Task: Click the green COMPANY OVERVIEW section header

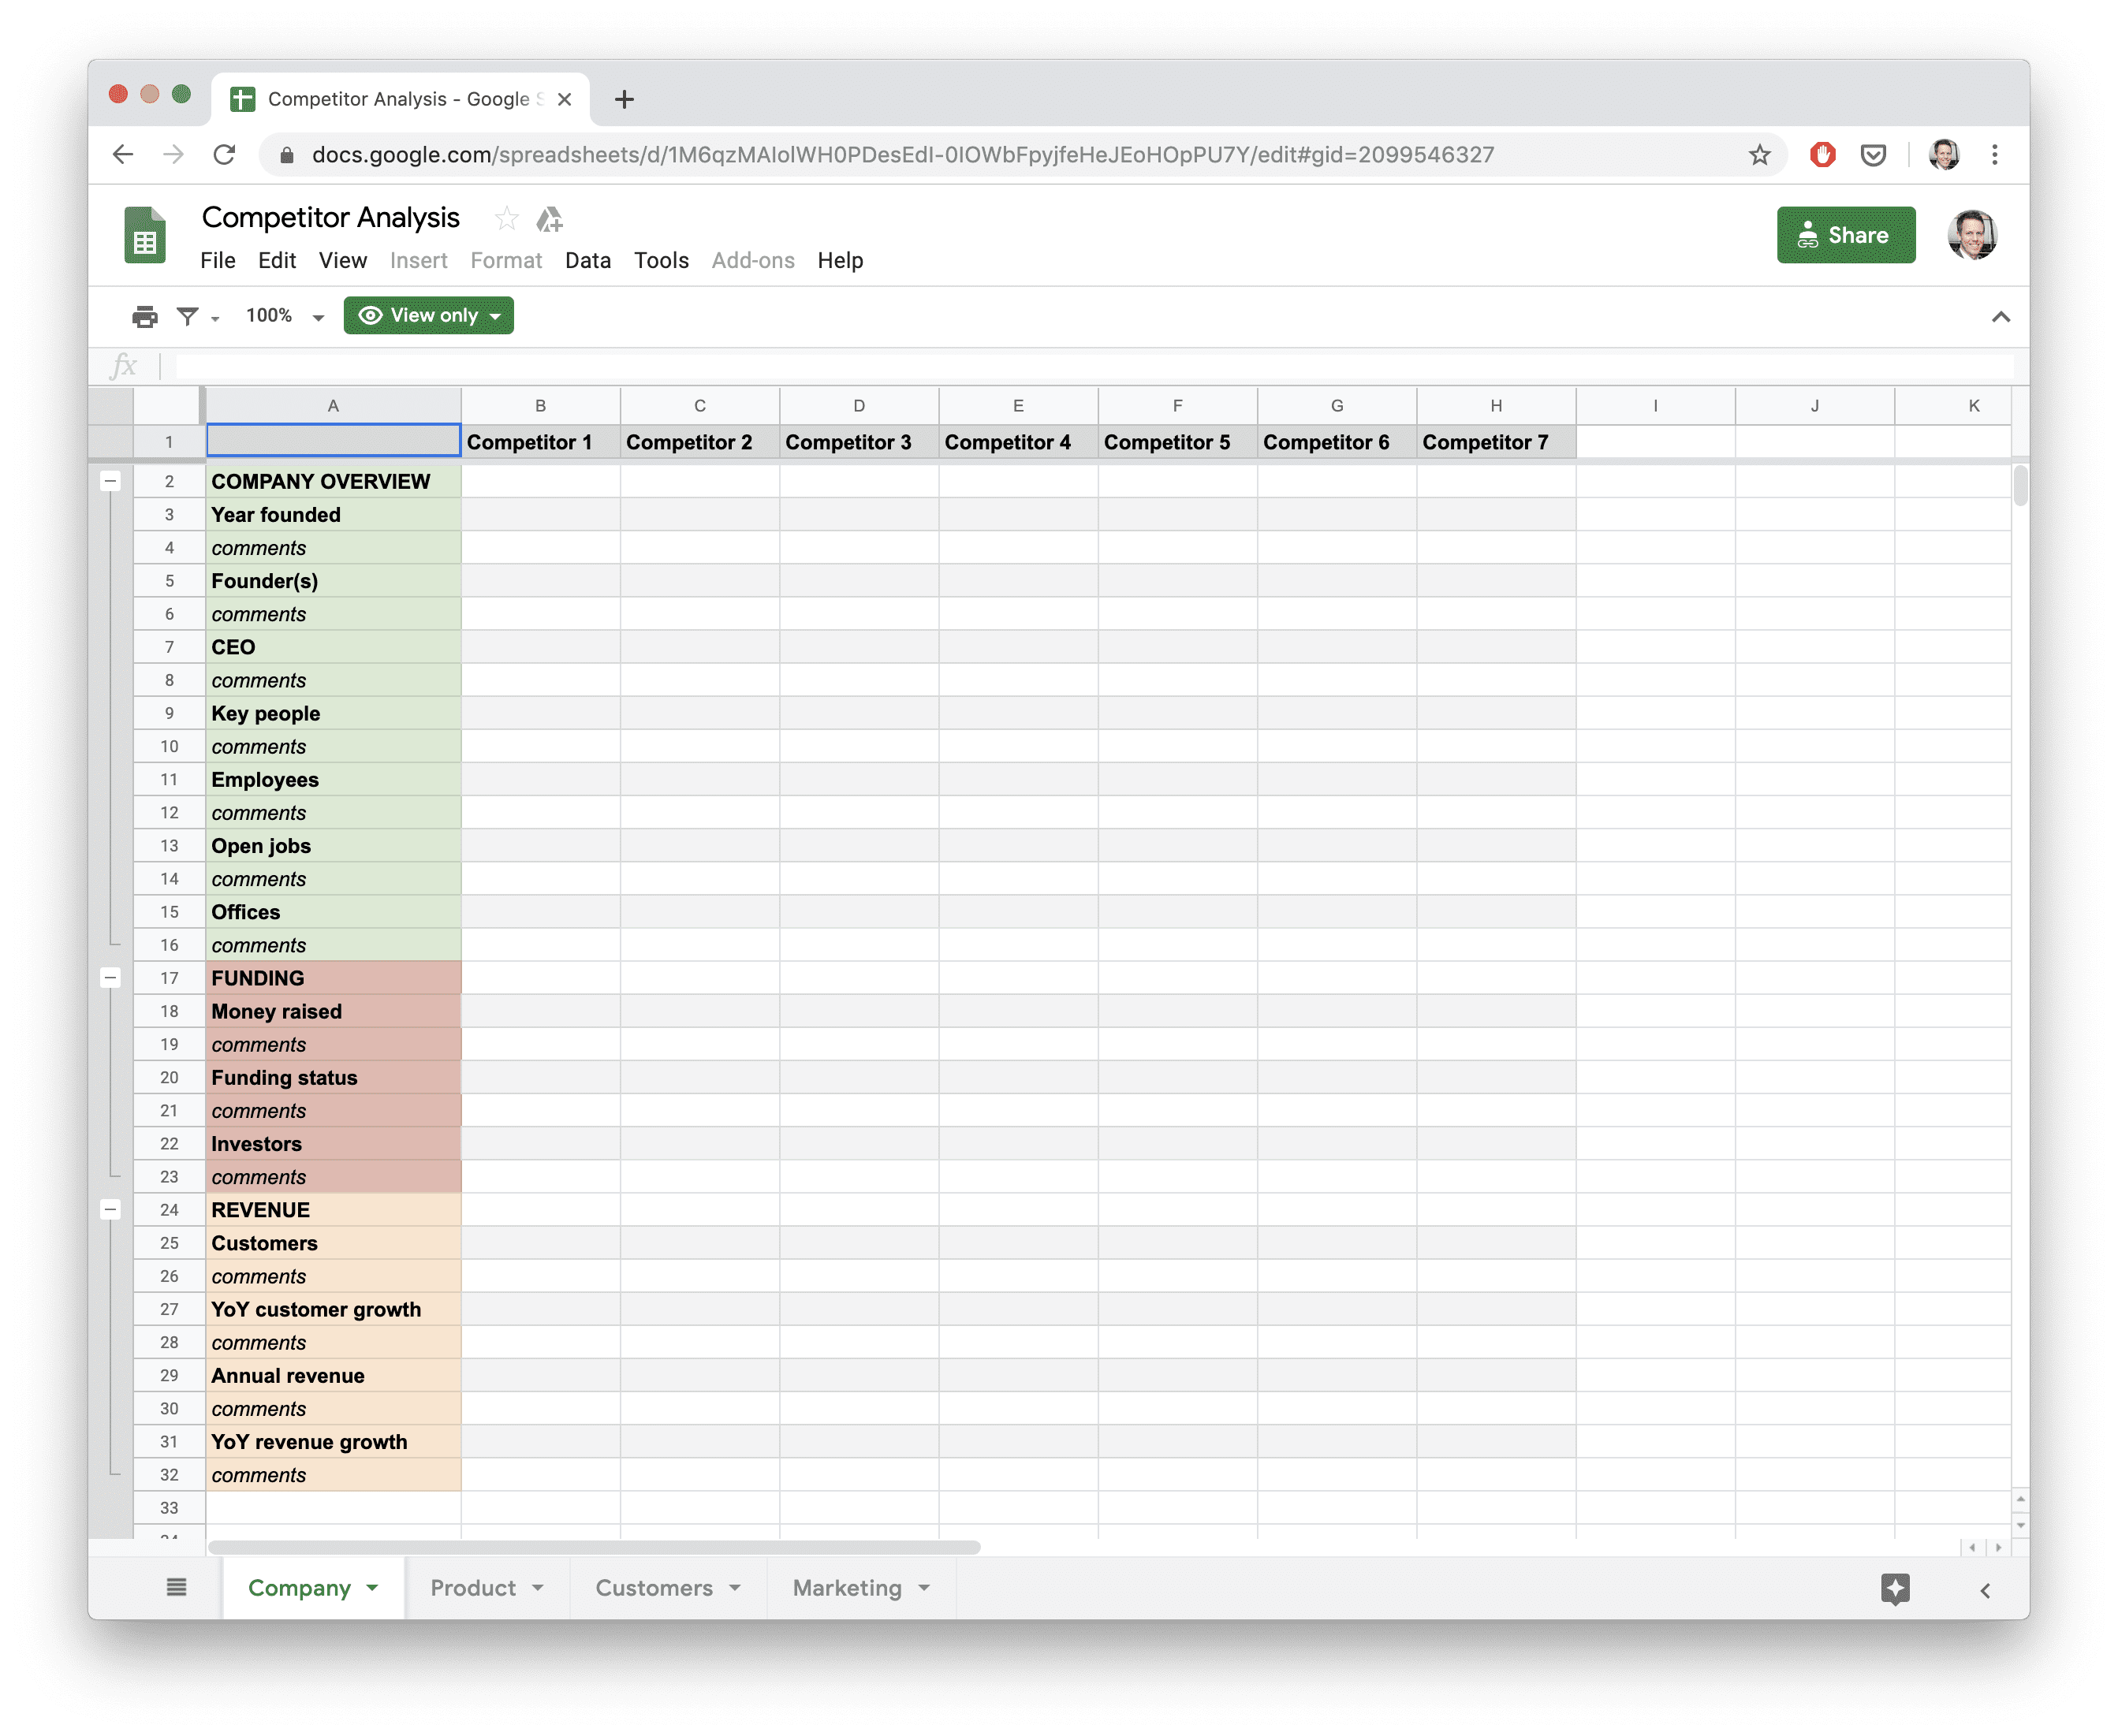Action: coord(333,479)
